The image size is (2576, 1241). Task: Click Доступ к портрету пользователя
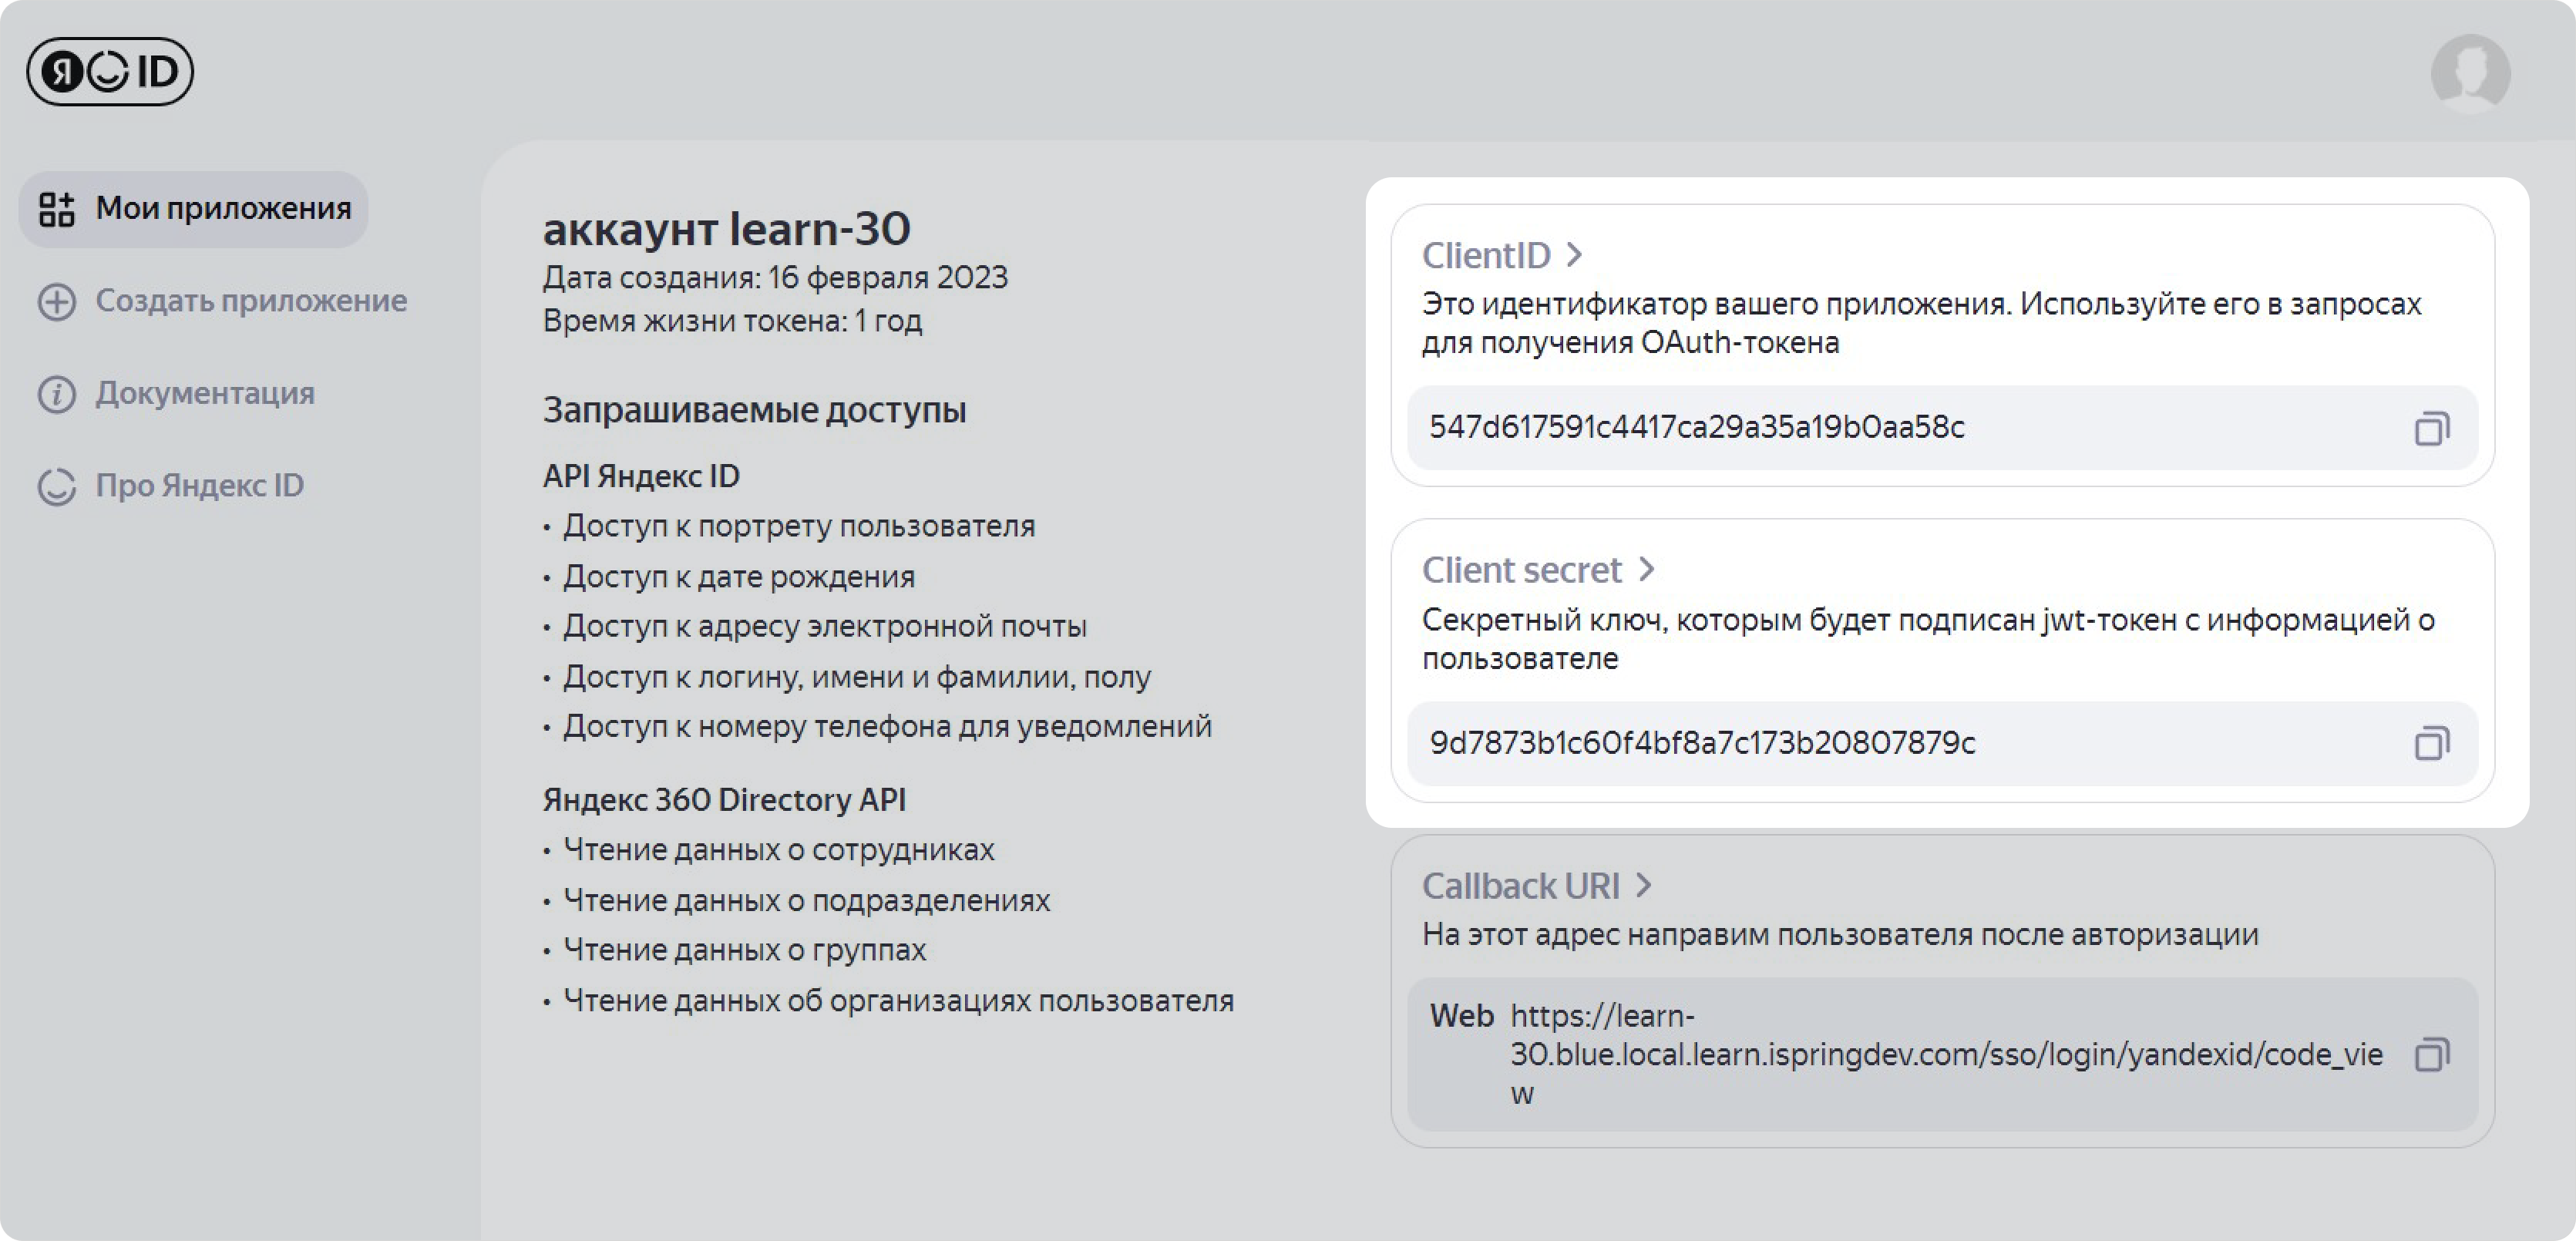(799, 526)
